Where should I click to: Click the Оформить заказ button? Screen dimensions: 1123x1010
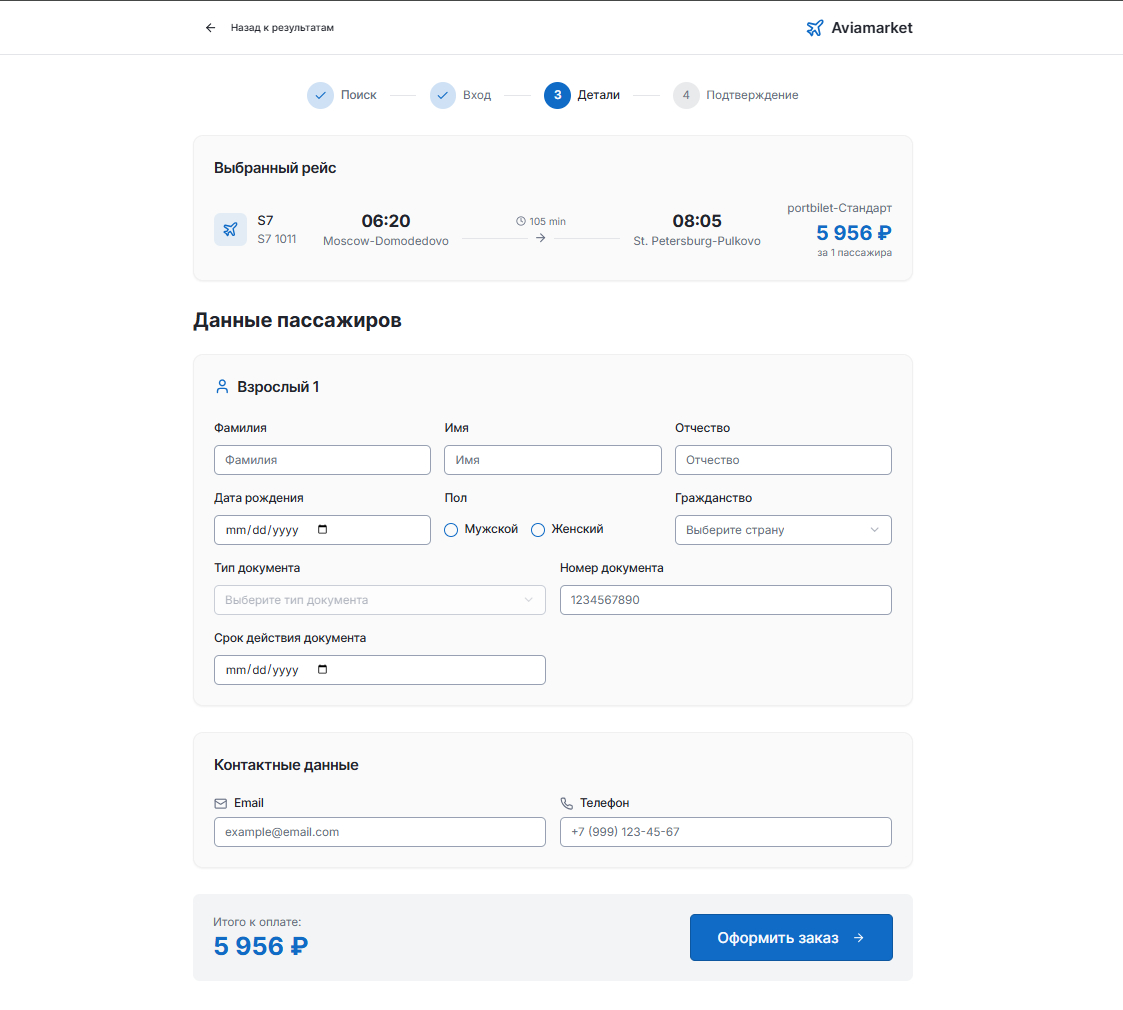791,937
